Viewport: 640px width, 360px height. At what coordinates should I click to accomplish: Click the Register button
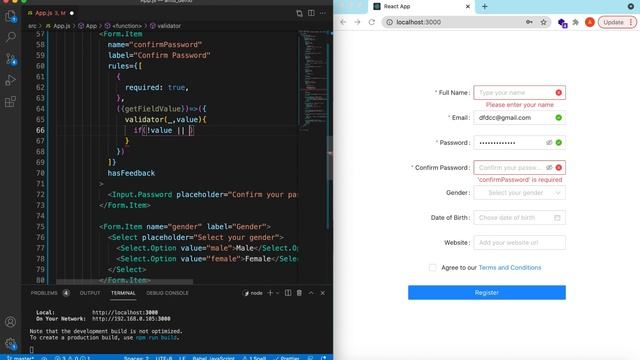487,292
